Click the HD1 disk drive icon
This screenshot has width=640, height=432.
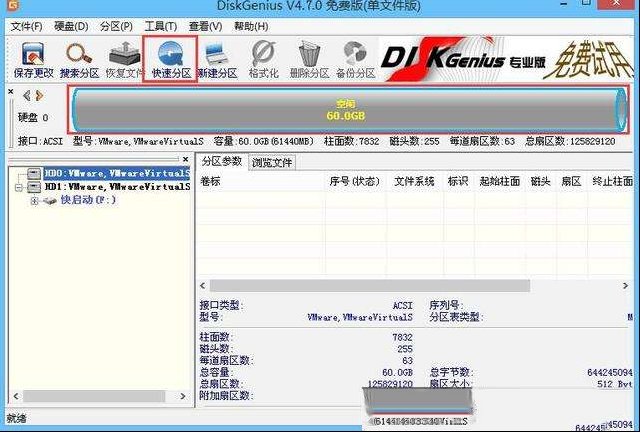click(x=34, y=187)
